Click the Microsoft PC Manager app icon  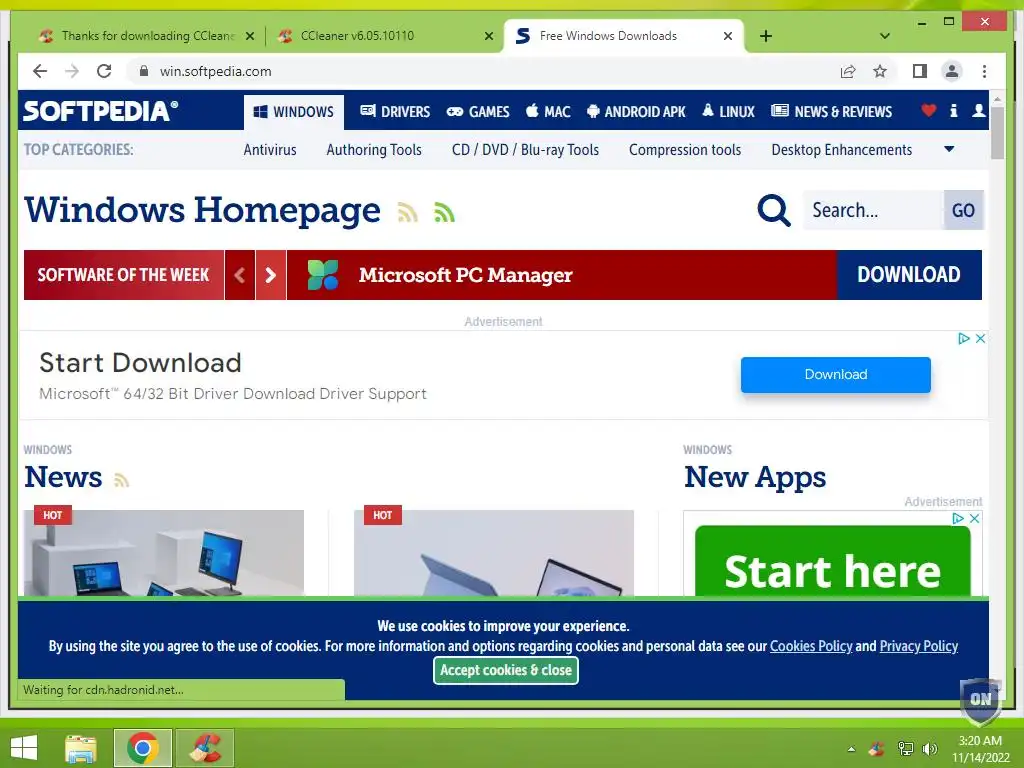pyautogui.click(x=323, y=275)
